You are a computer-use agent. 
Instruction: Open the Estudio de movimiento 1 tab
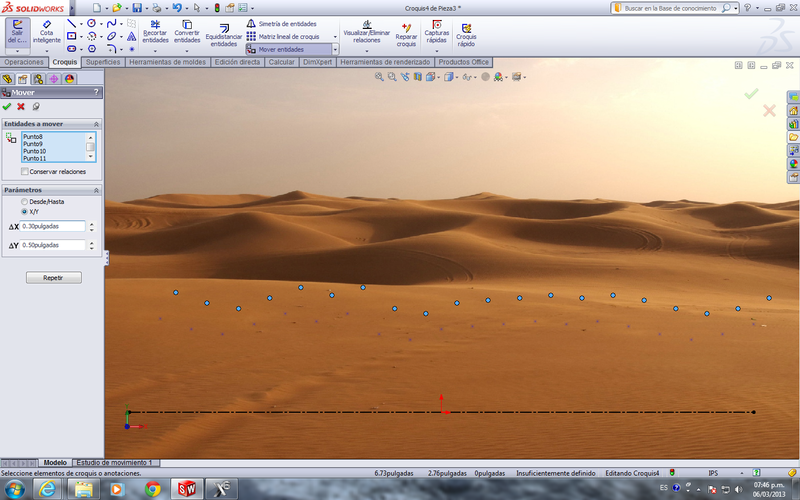coord(115,463)
